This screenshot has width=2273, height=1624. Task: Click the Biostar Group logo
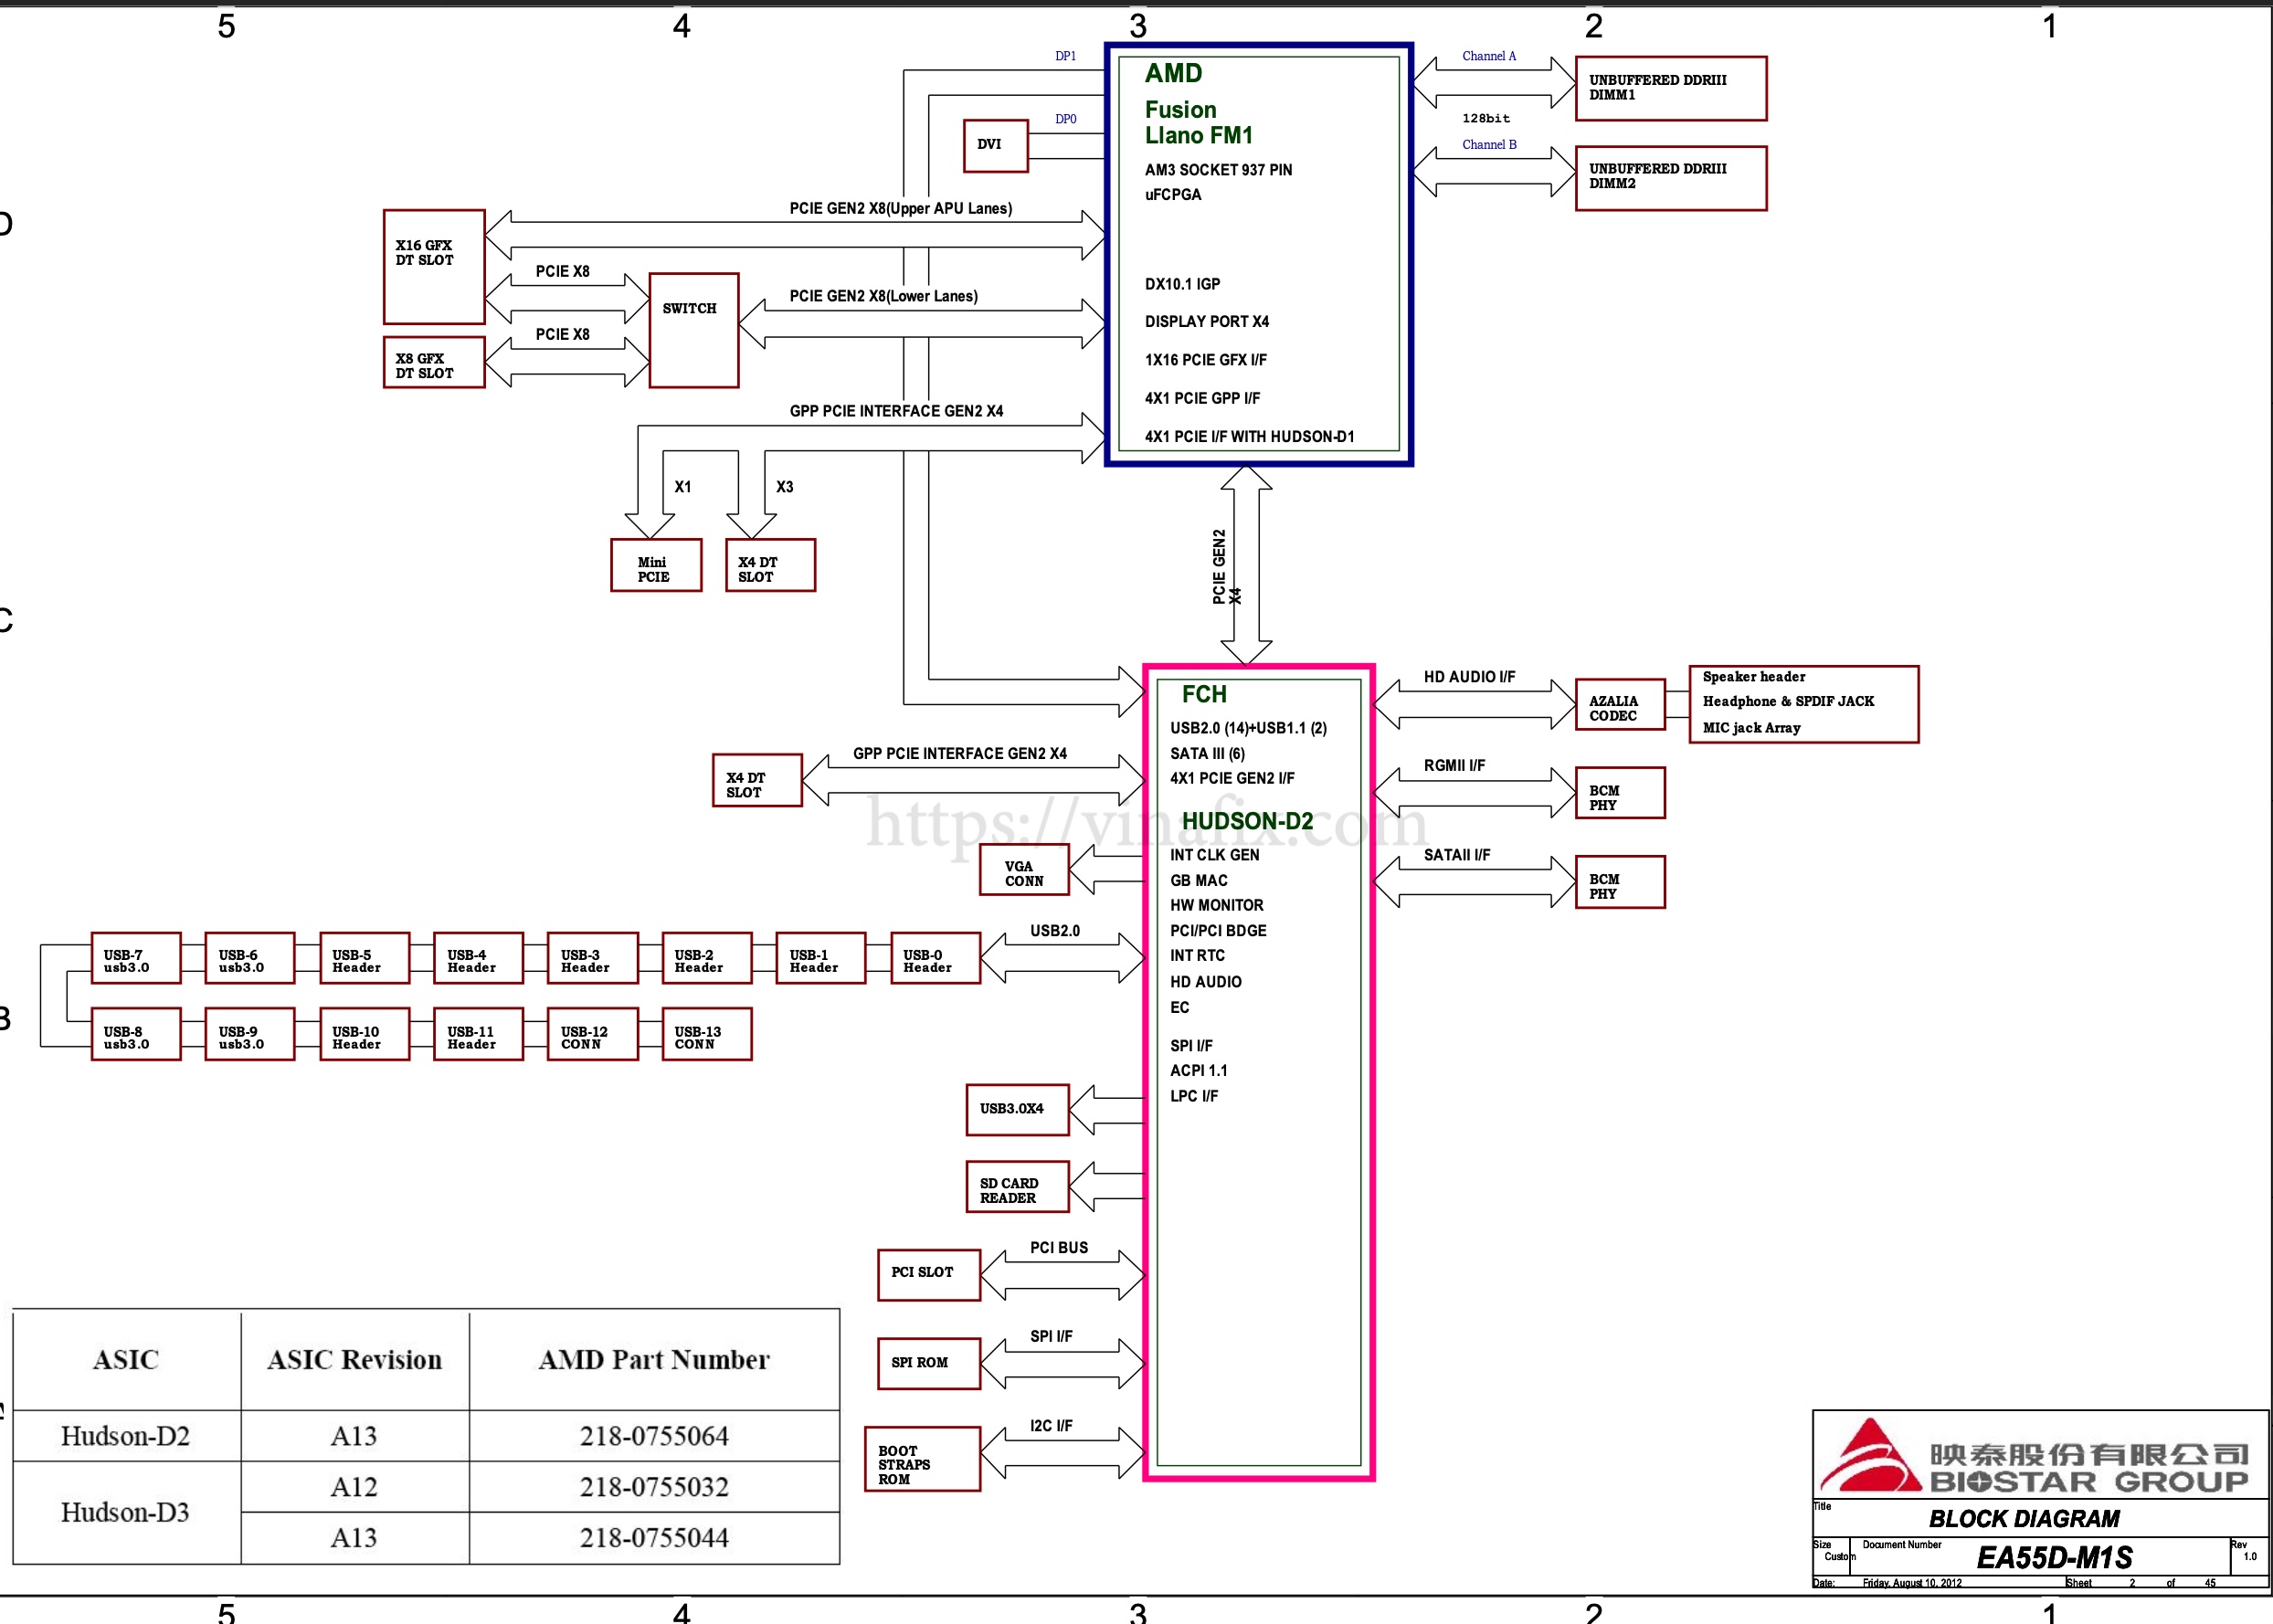(x=2035, y=1456)
